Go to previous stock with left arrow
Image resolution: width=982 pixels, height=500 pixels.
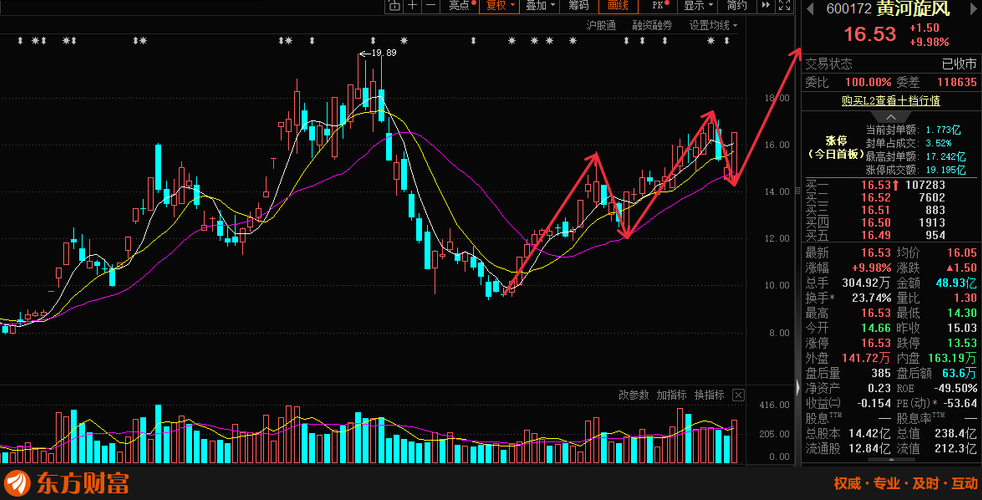click(x=810, y=9)
